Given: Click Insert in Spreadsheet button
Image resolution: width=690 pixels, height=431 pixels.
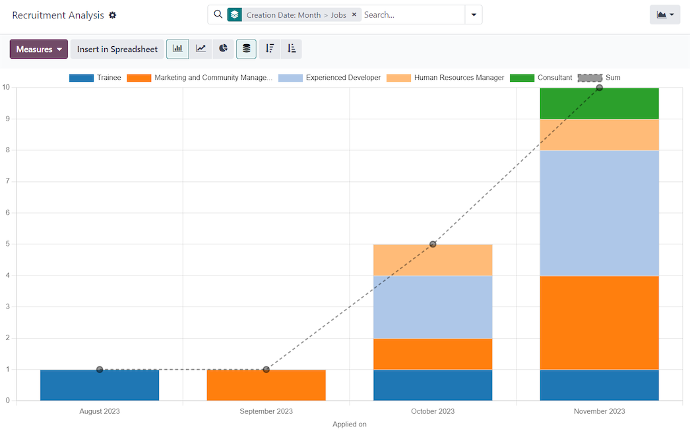Looking at the screenshot, I should (117, 48).
